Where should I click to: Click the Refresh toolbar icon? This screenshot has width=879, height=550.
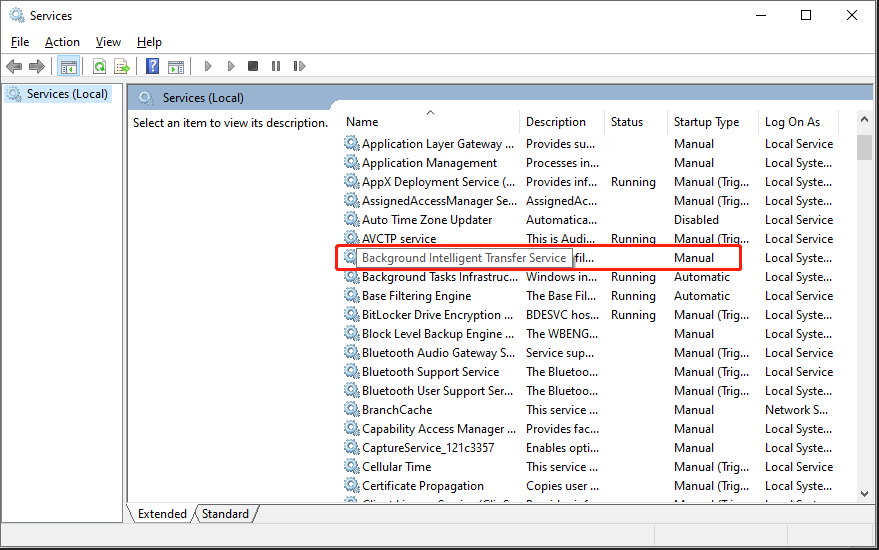pos(100,67)
